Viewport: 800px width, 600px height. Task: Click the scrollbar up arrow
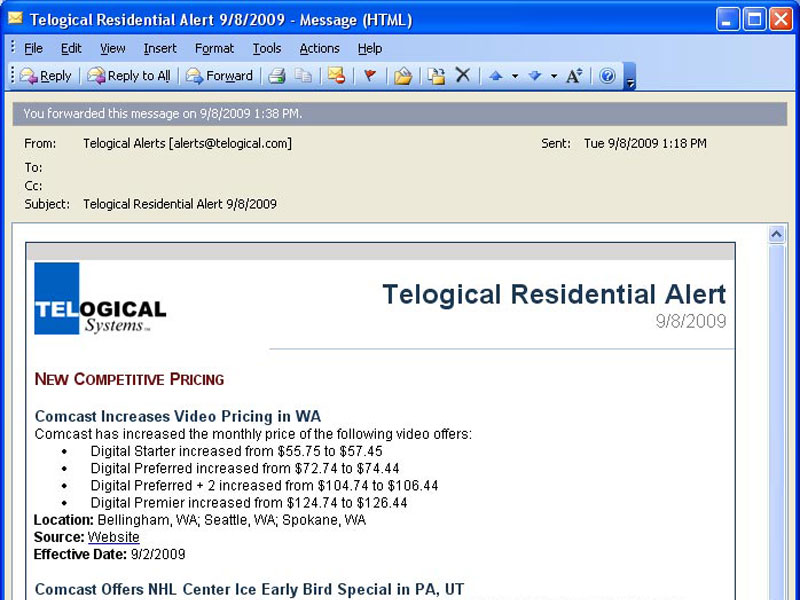click(x=777, y=235)
